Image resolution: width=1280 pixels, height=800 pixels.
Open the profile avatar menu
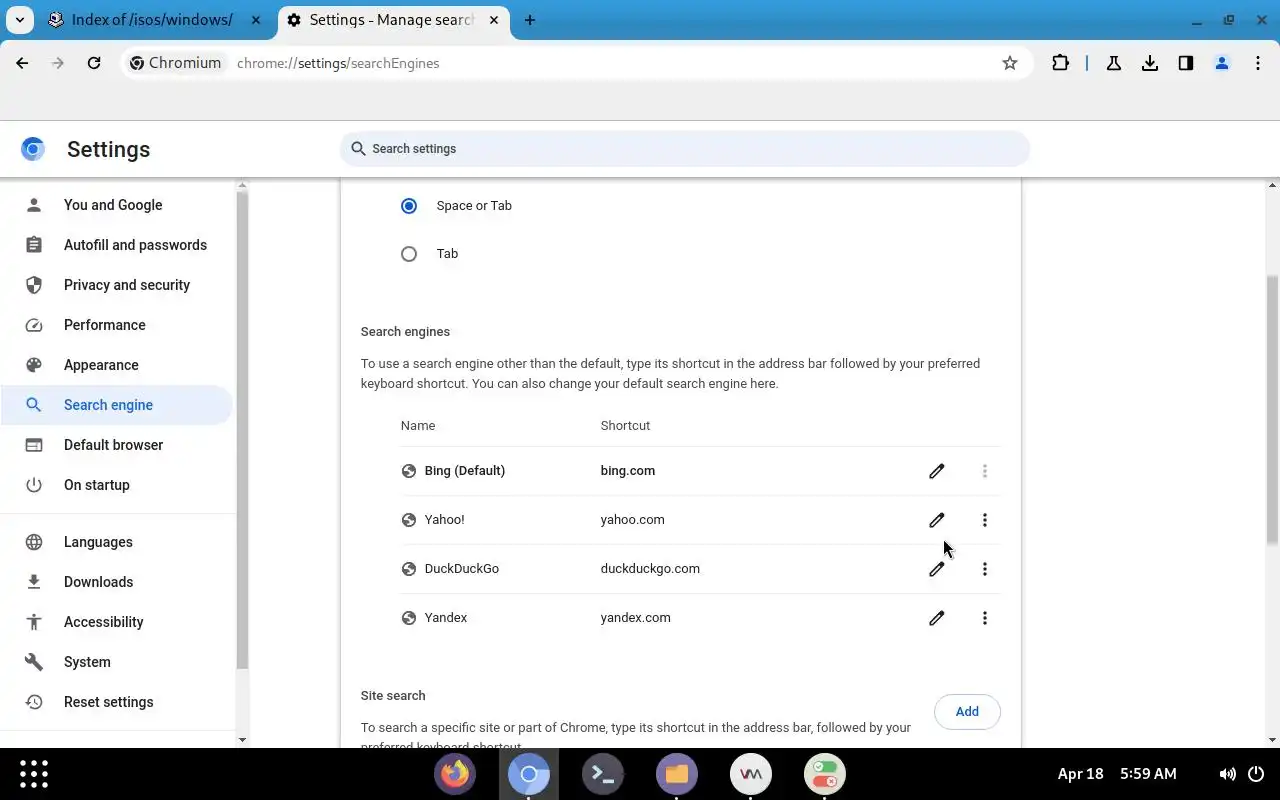click(1222, 63)
